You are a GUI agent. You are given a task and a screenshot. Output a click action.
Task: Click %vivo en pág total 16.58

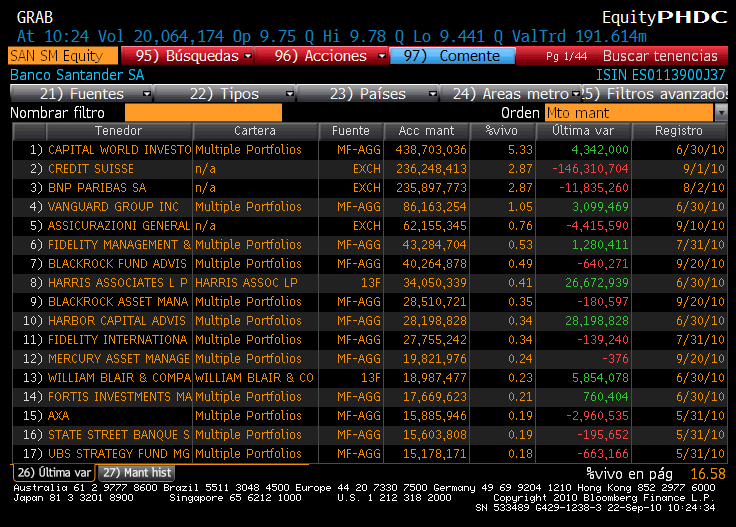coord(708,474)
